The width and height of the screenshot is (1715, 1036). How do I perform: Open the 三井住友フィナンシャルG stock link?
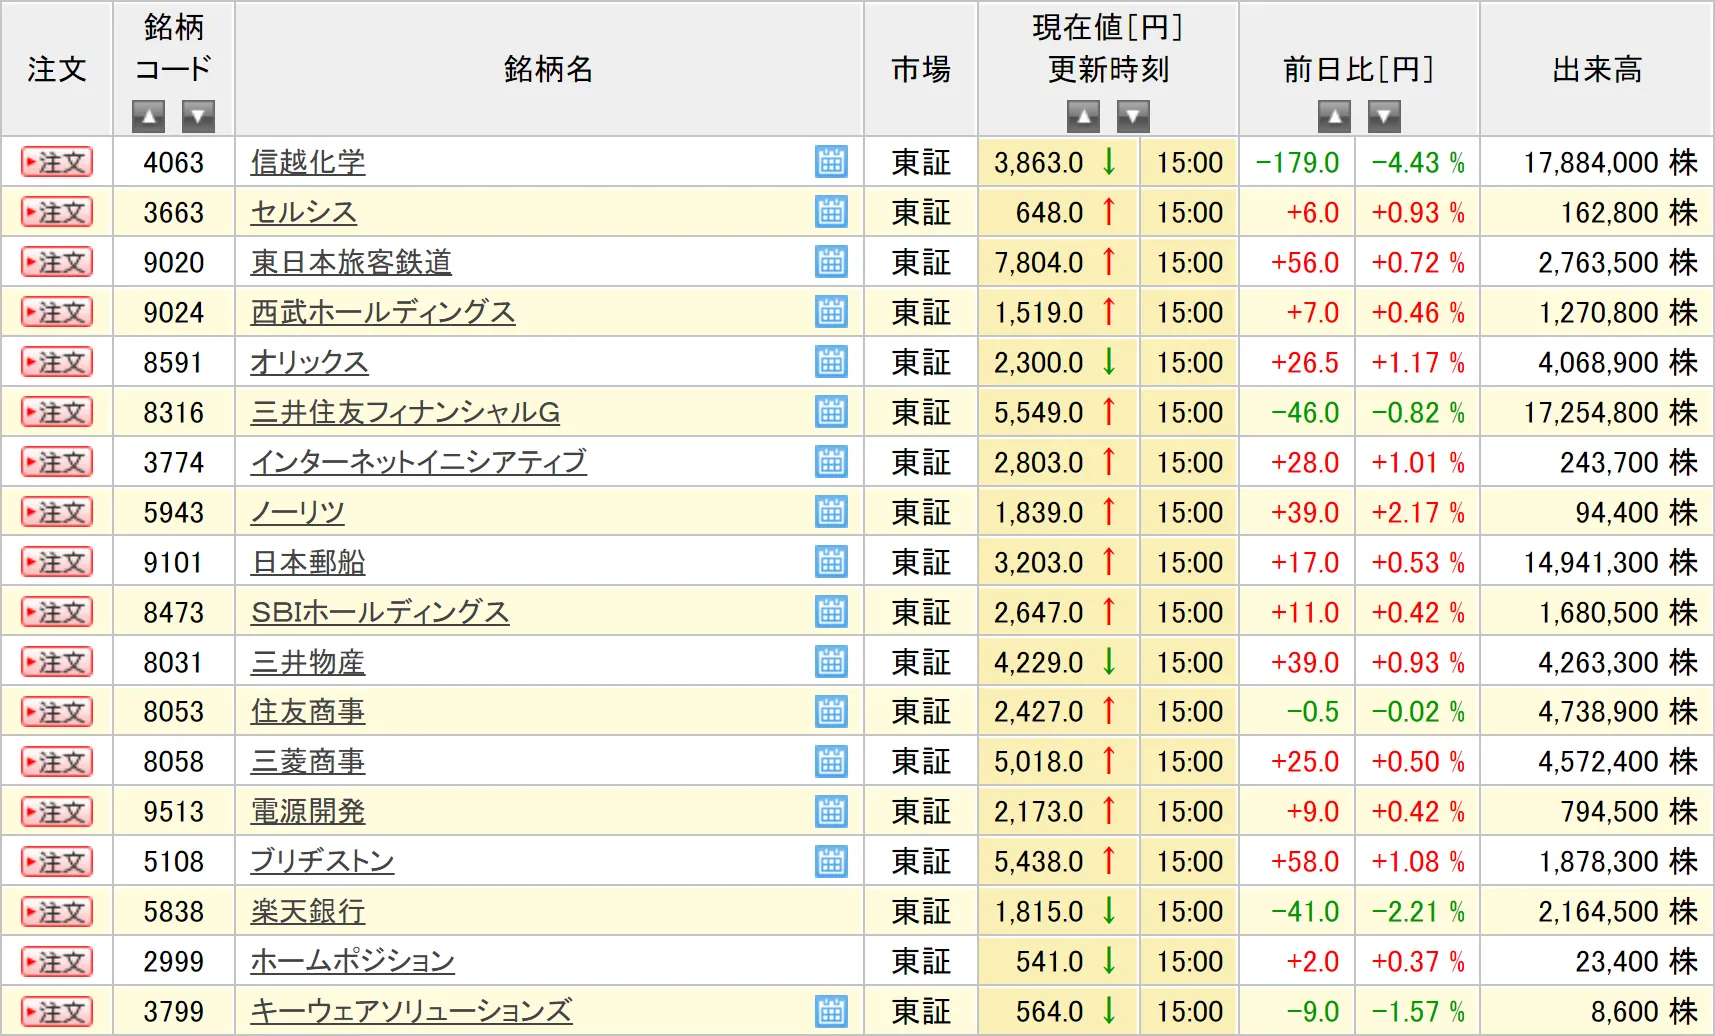[405, 412]
